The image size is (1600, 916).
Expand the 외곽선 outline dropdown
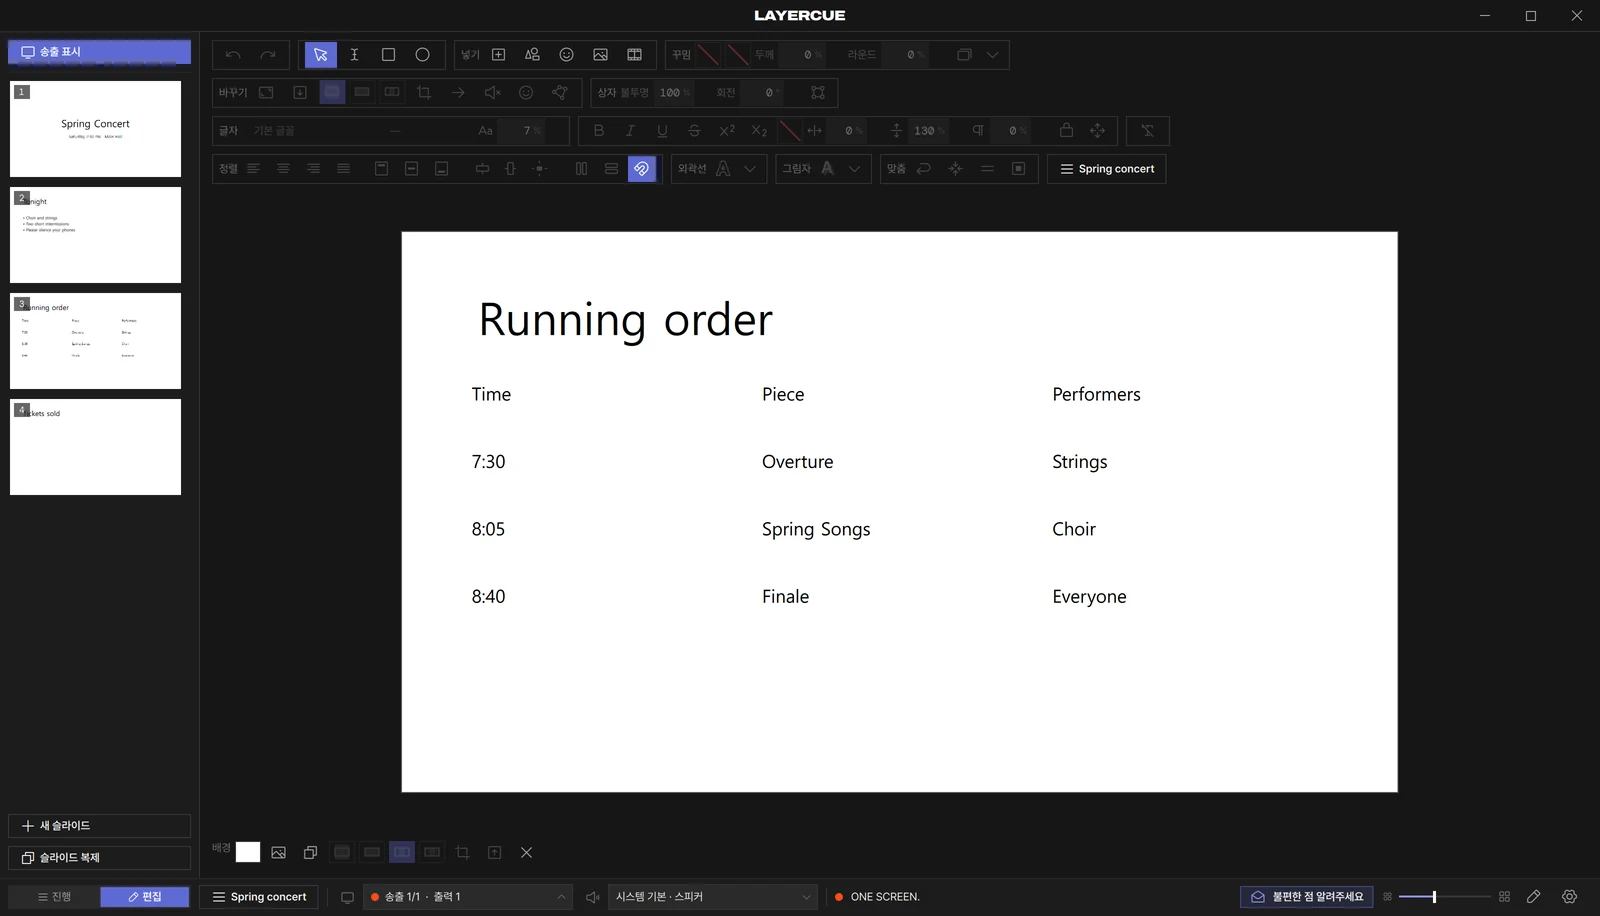click(x=749, y=169)
